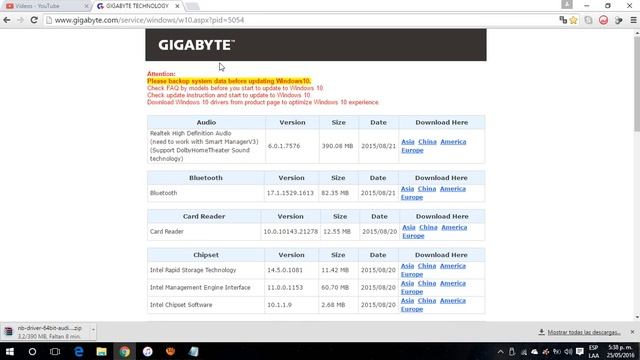This screenshot has height=360, width=640.
Task: Open Action Center notifications icon
Action: tap(580, 352)
